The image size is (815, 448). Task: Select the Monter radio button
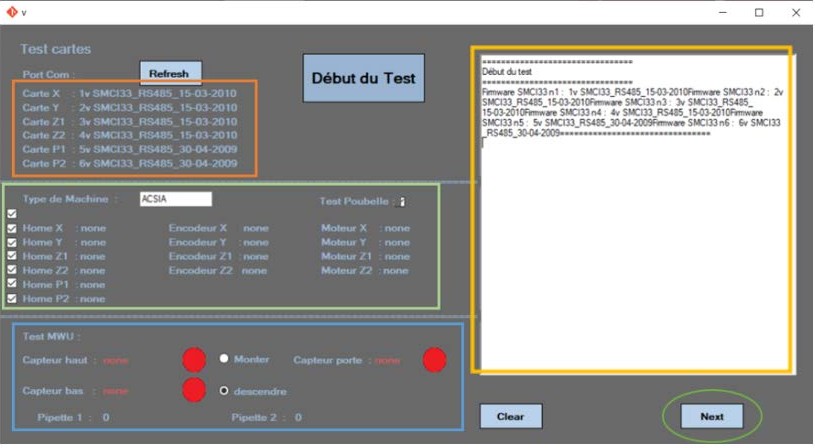point(224,359)
